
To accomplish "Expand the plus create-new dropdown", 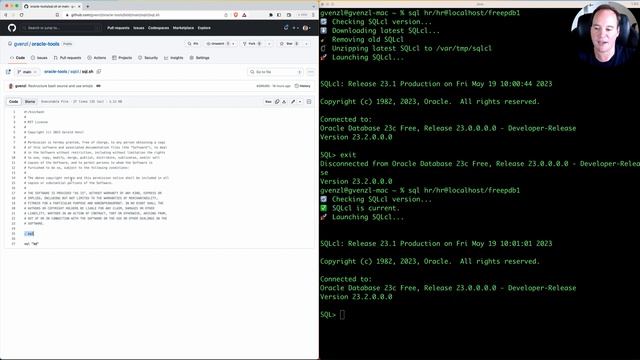I will click(x=295, y=28).
